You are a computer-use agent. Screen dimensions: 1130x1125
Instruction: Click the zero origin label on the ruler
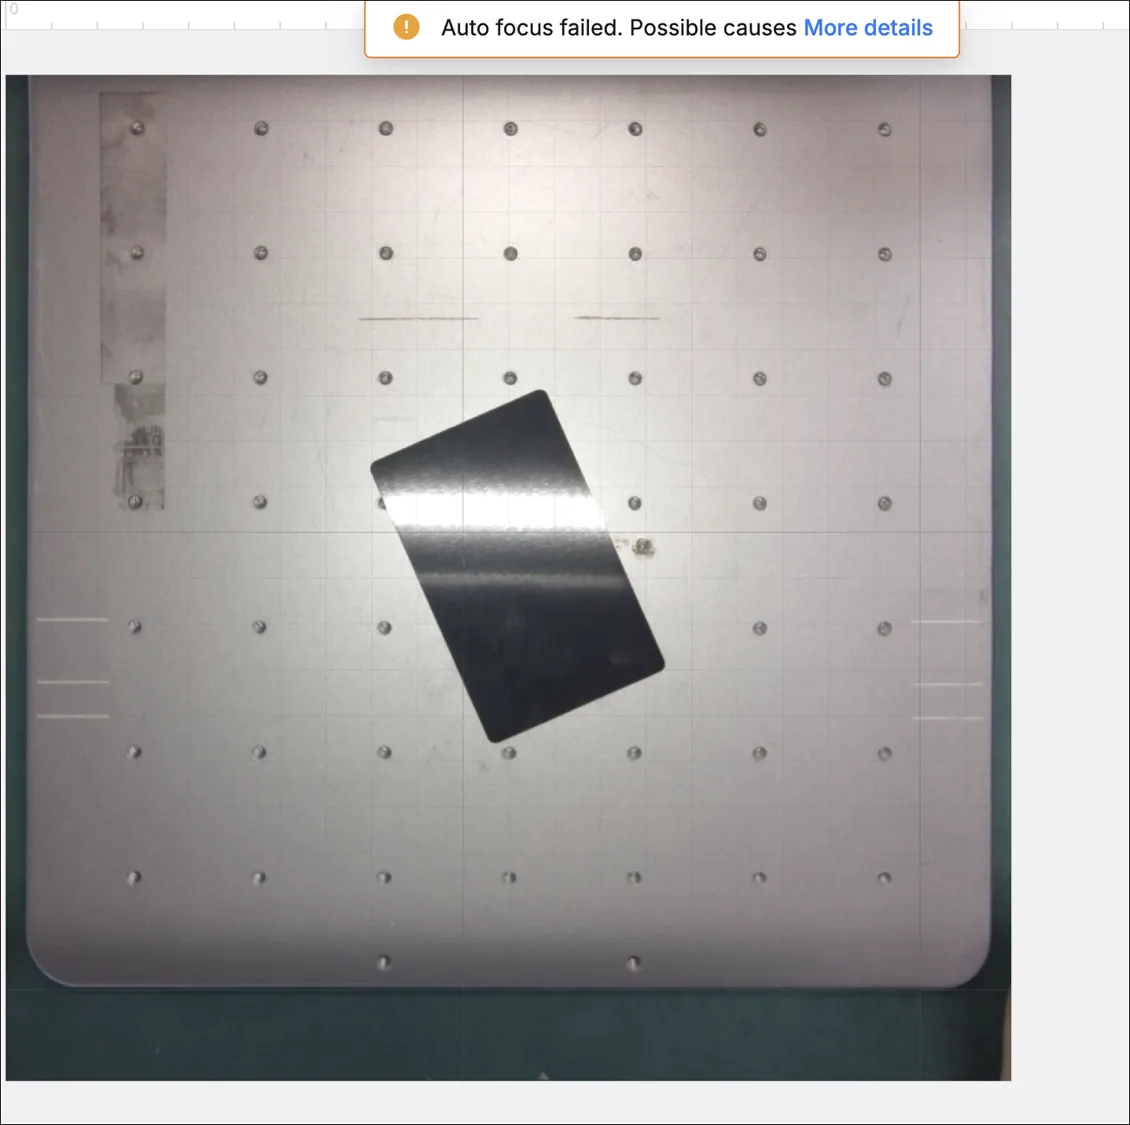(14, 9)
